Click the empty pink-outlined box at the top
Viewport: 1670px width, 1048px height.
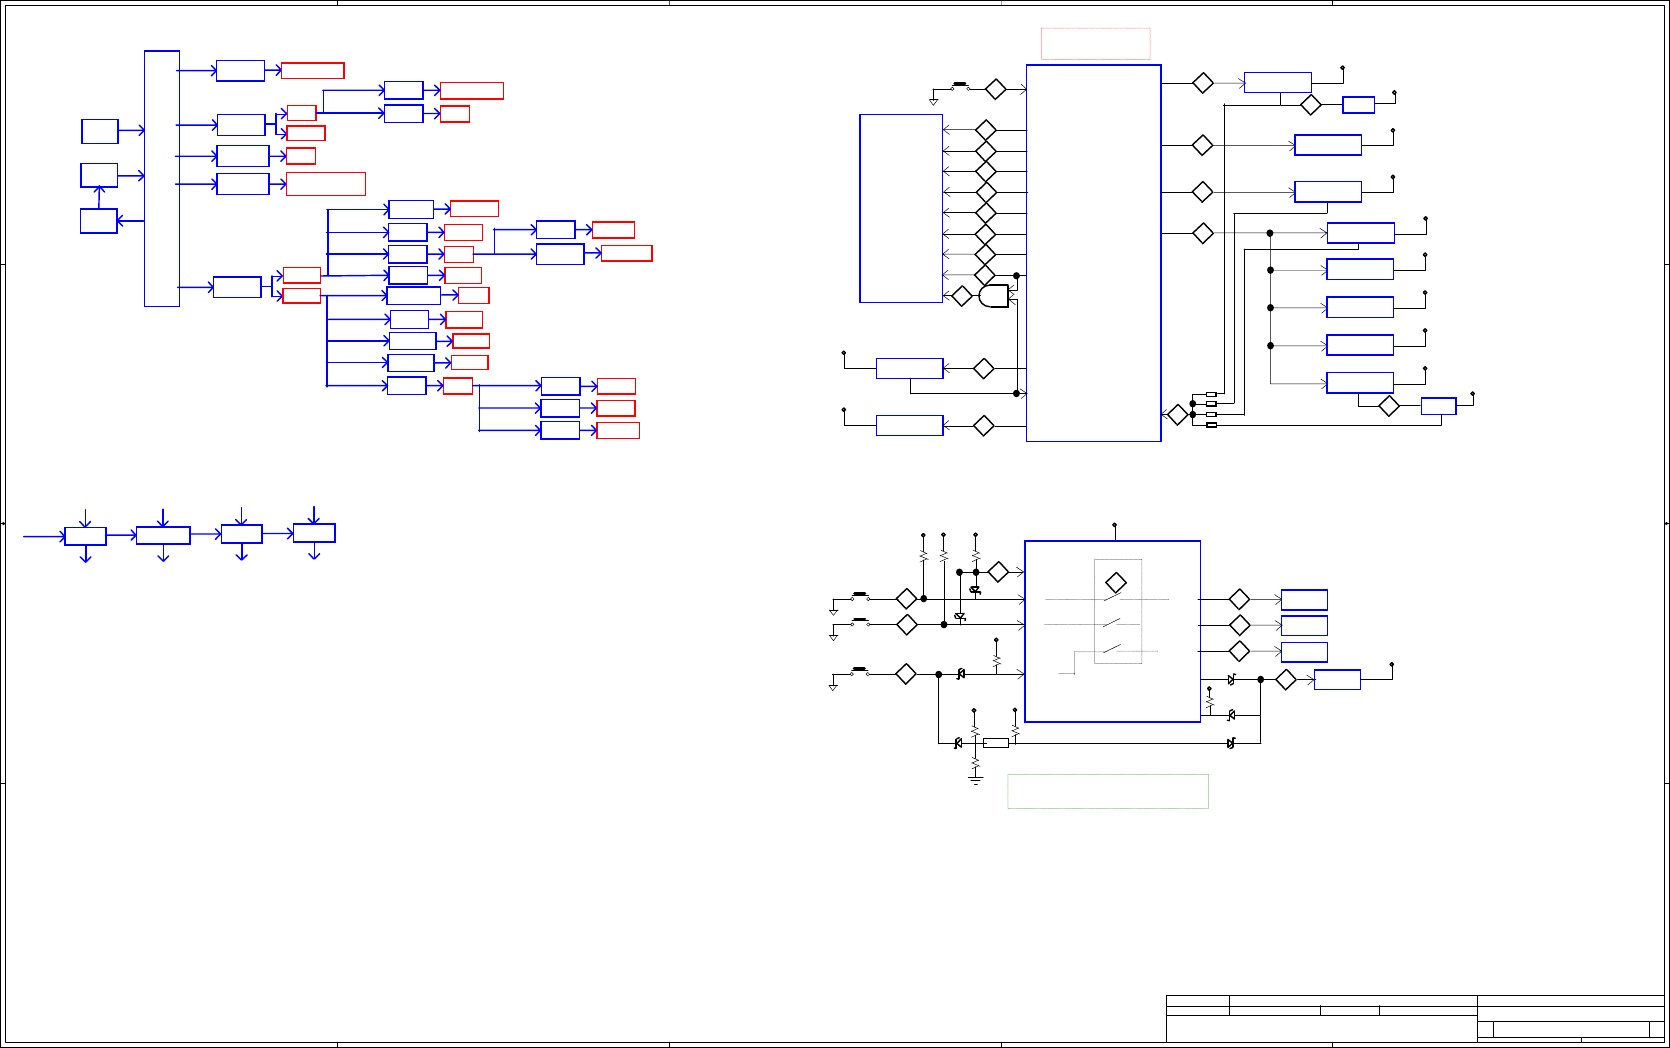coord(1096,44)
